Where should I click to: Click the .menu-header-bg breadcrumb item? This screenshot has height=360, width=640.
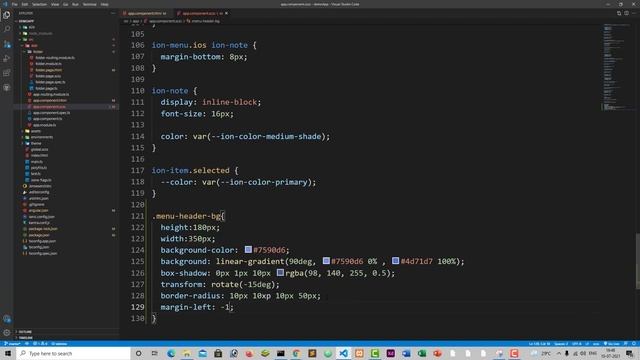[203, 21]
